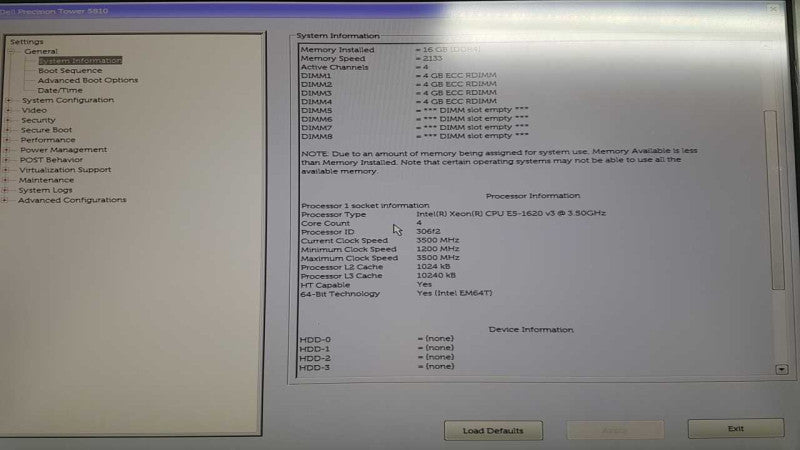Click the Minimum Clock Speed 1200 MHz value
Screen dimensions: 800x450
point(438,249)
